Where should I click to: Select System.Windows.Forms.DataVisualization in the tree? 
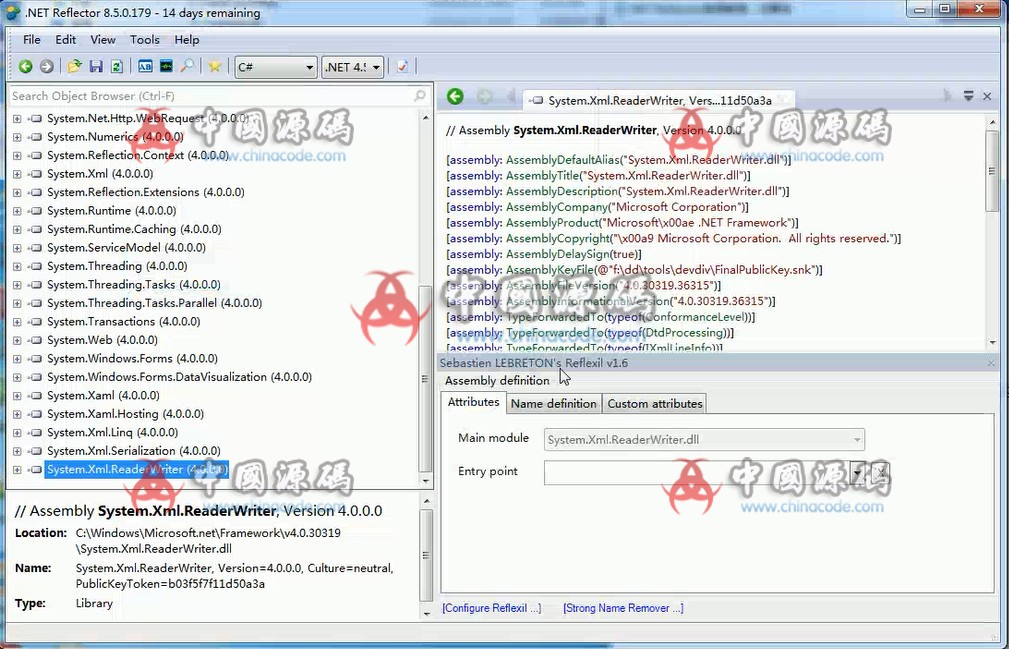coord(180,377)
